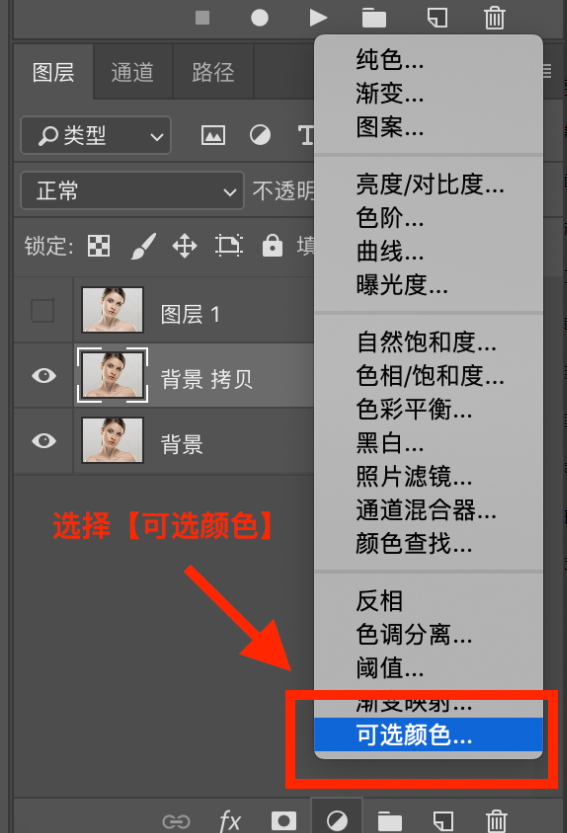Lock transparent pixels checkerboard icon
Viewport: 567px width, 833px height.
[99, 246]
